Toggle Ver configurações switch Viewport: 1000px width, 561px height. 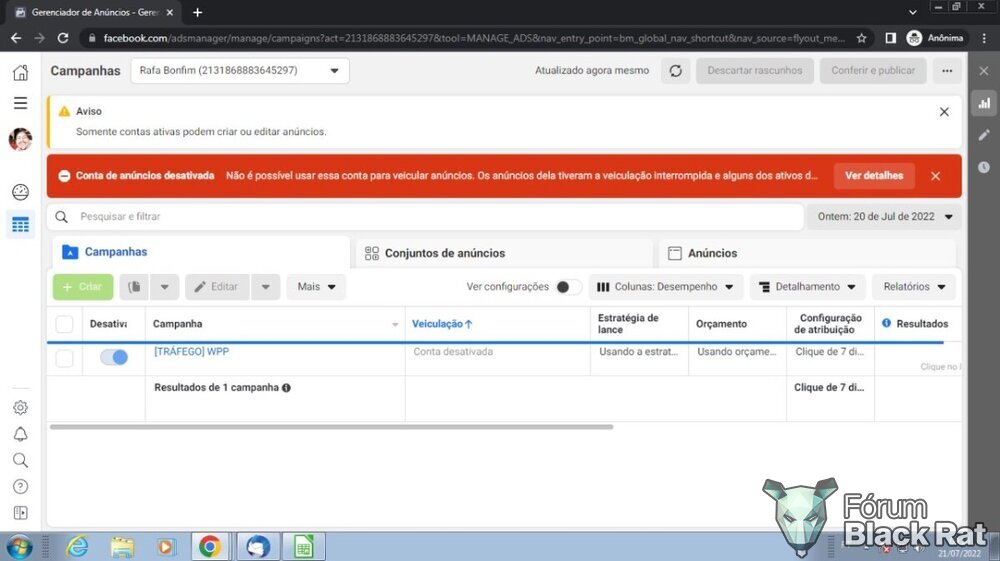(568, 287)
